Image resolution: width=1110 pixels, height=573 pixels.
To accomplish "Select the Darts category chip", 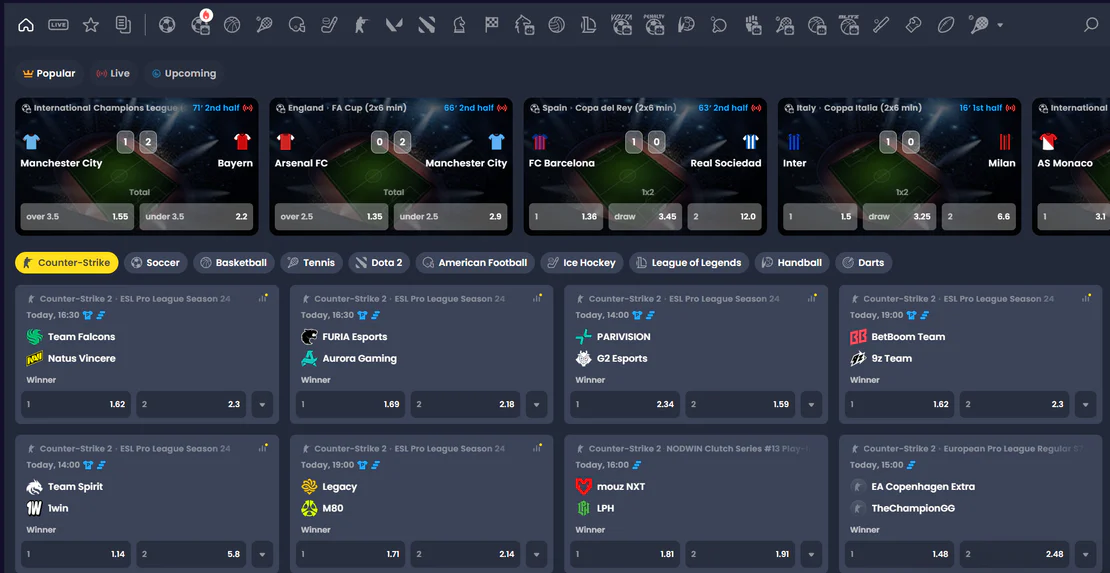I will [864, 263].
